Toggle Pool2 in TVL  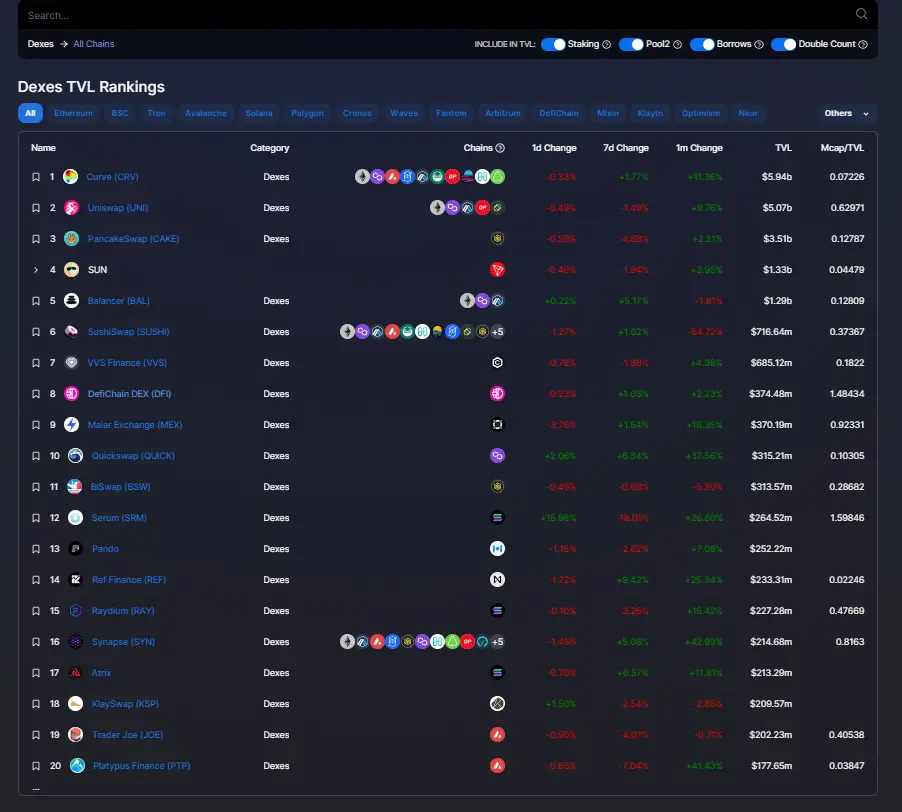(631, 44)
